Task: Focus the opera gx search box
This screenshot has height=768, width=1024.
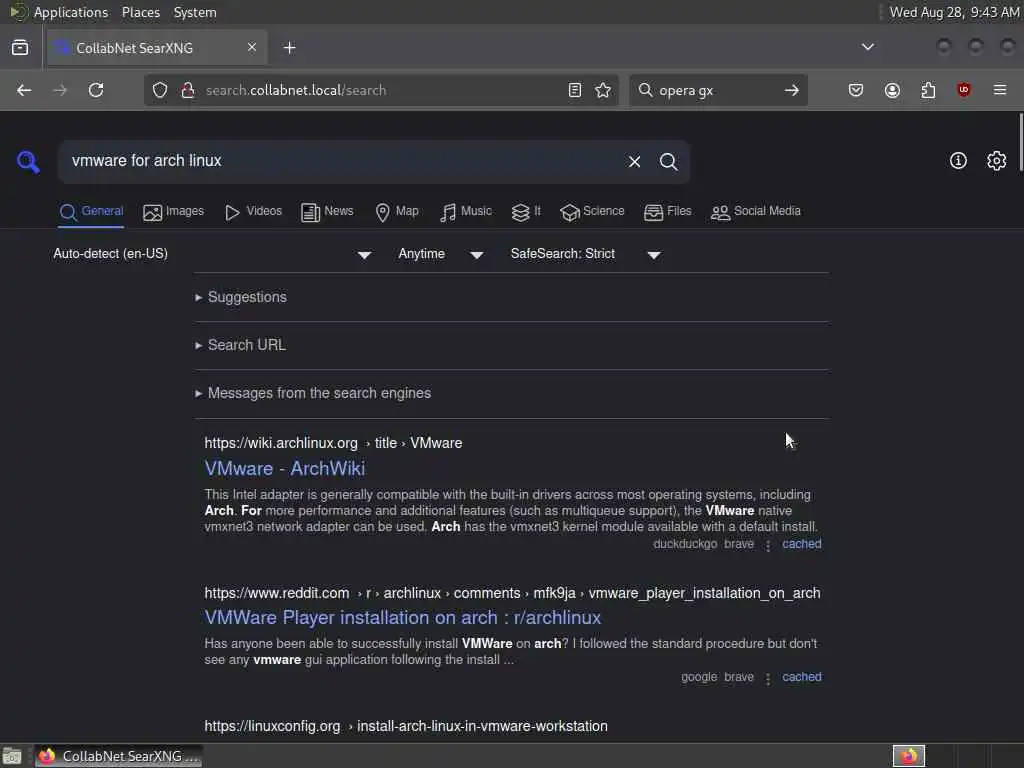Action: [716, 90]
